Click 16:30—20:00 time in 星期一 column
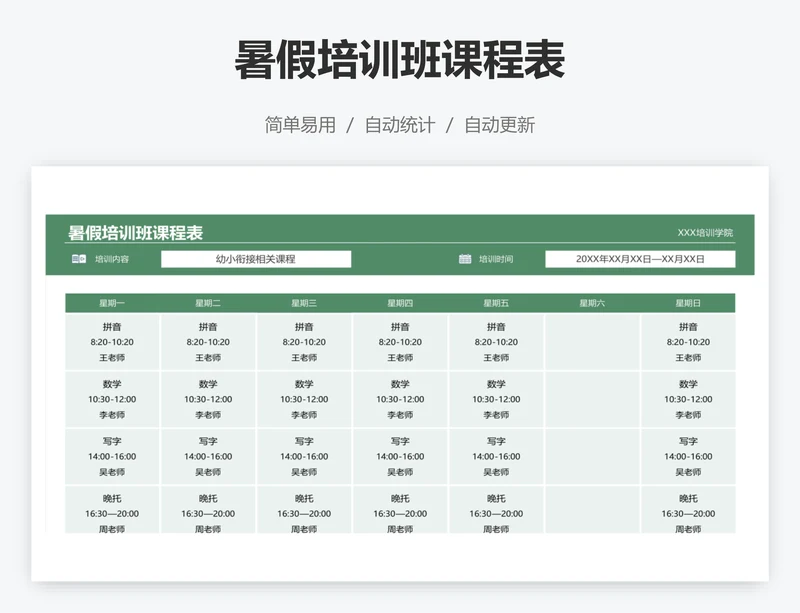The image size is (800, 613). (x=112, y=513)
